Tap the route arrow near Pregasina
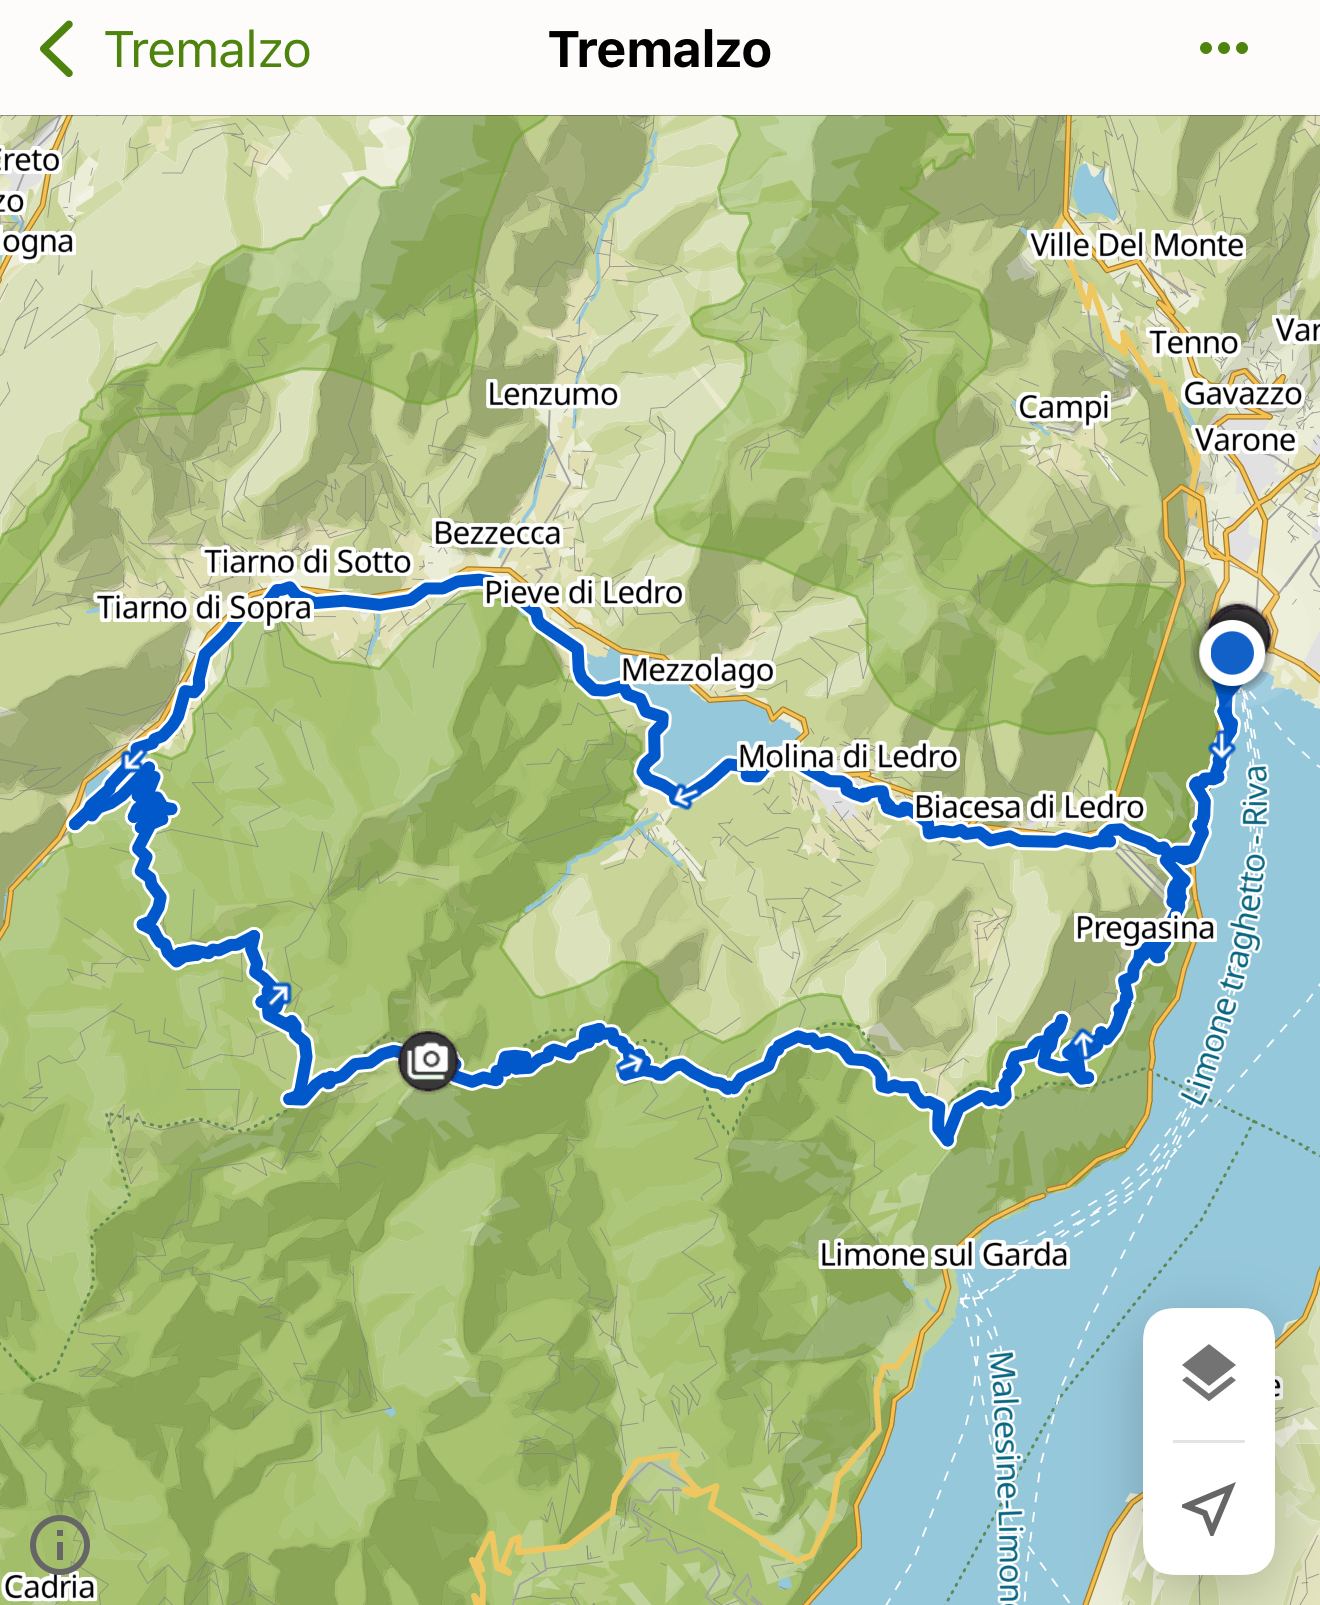This screenshot has height=1605, width=1320. (x=1083, y=1043)
